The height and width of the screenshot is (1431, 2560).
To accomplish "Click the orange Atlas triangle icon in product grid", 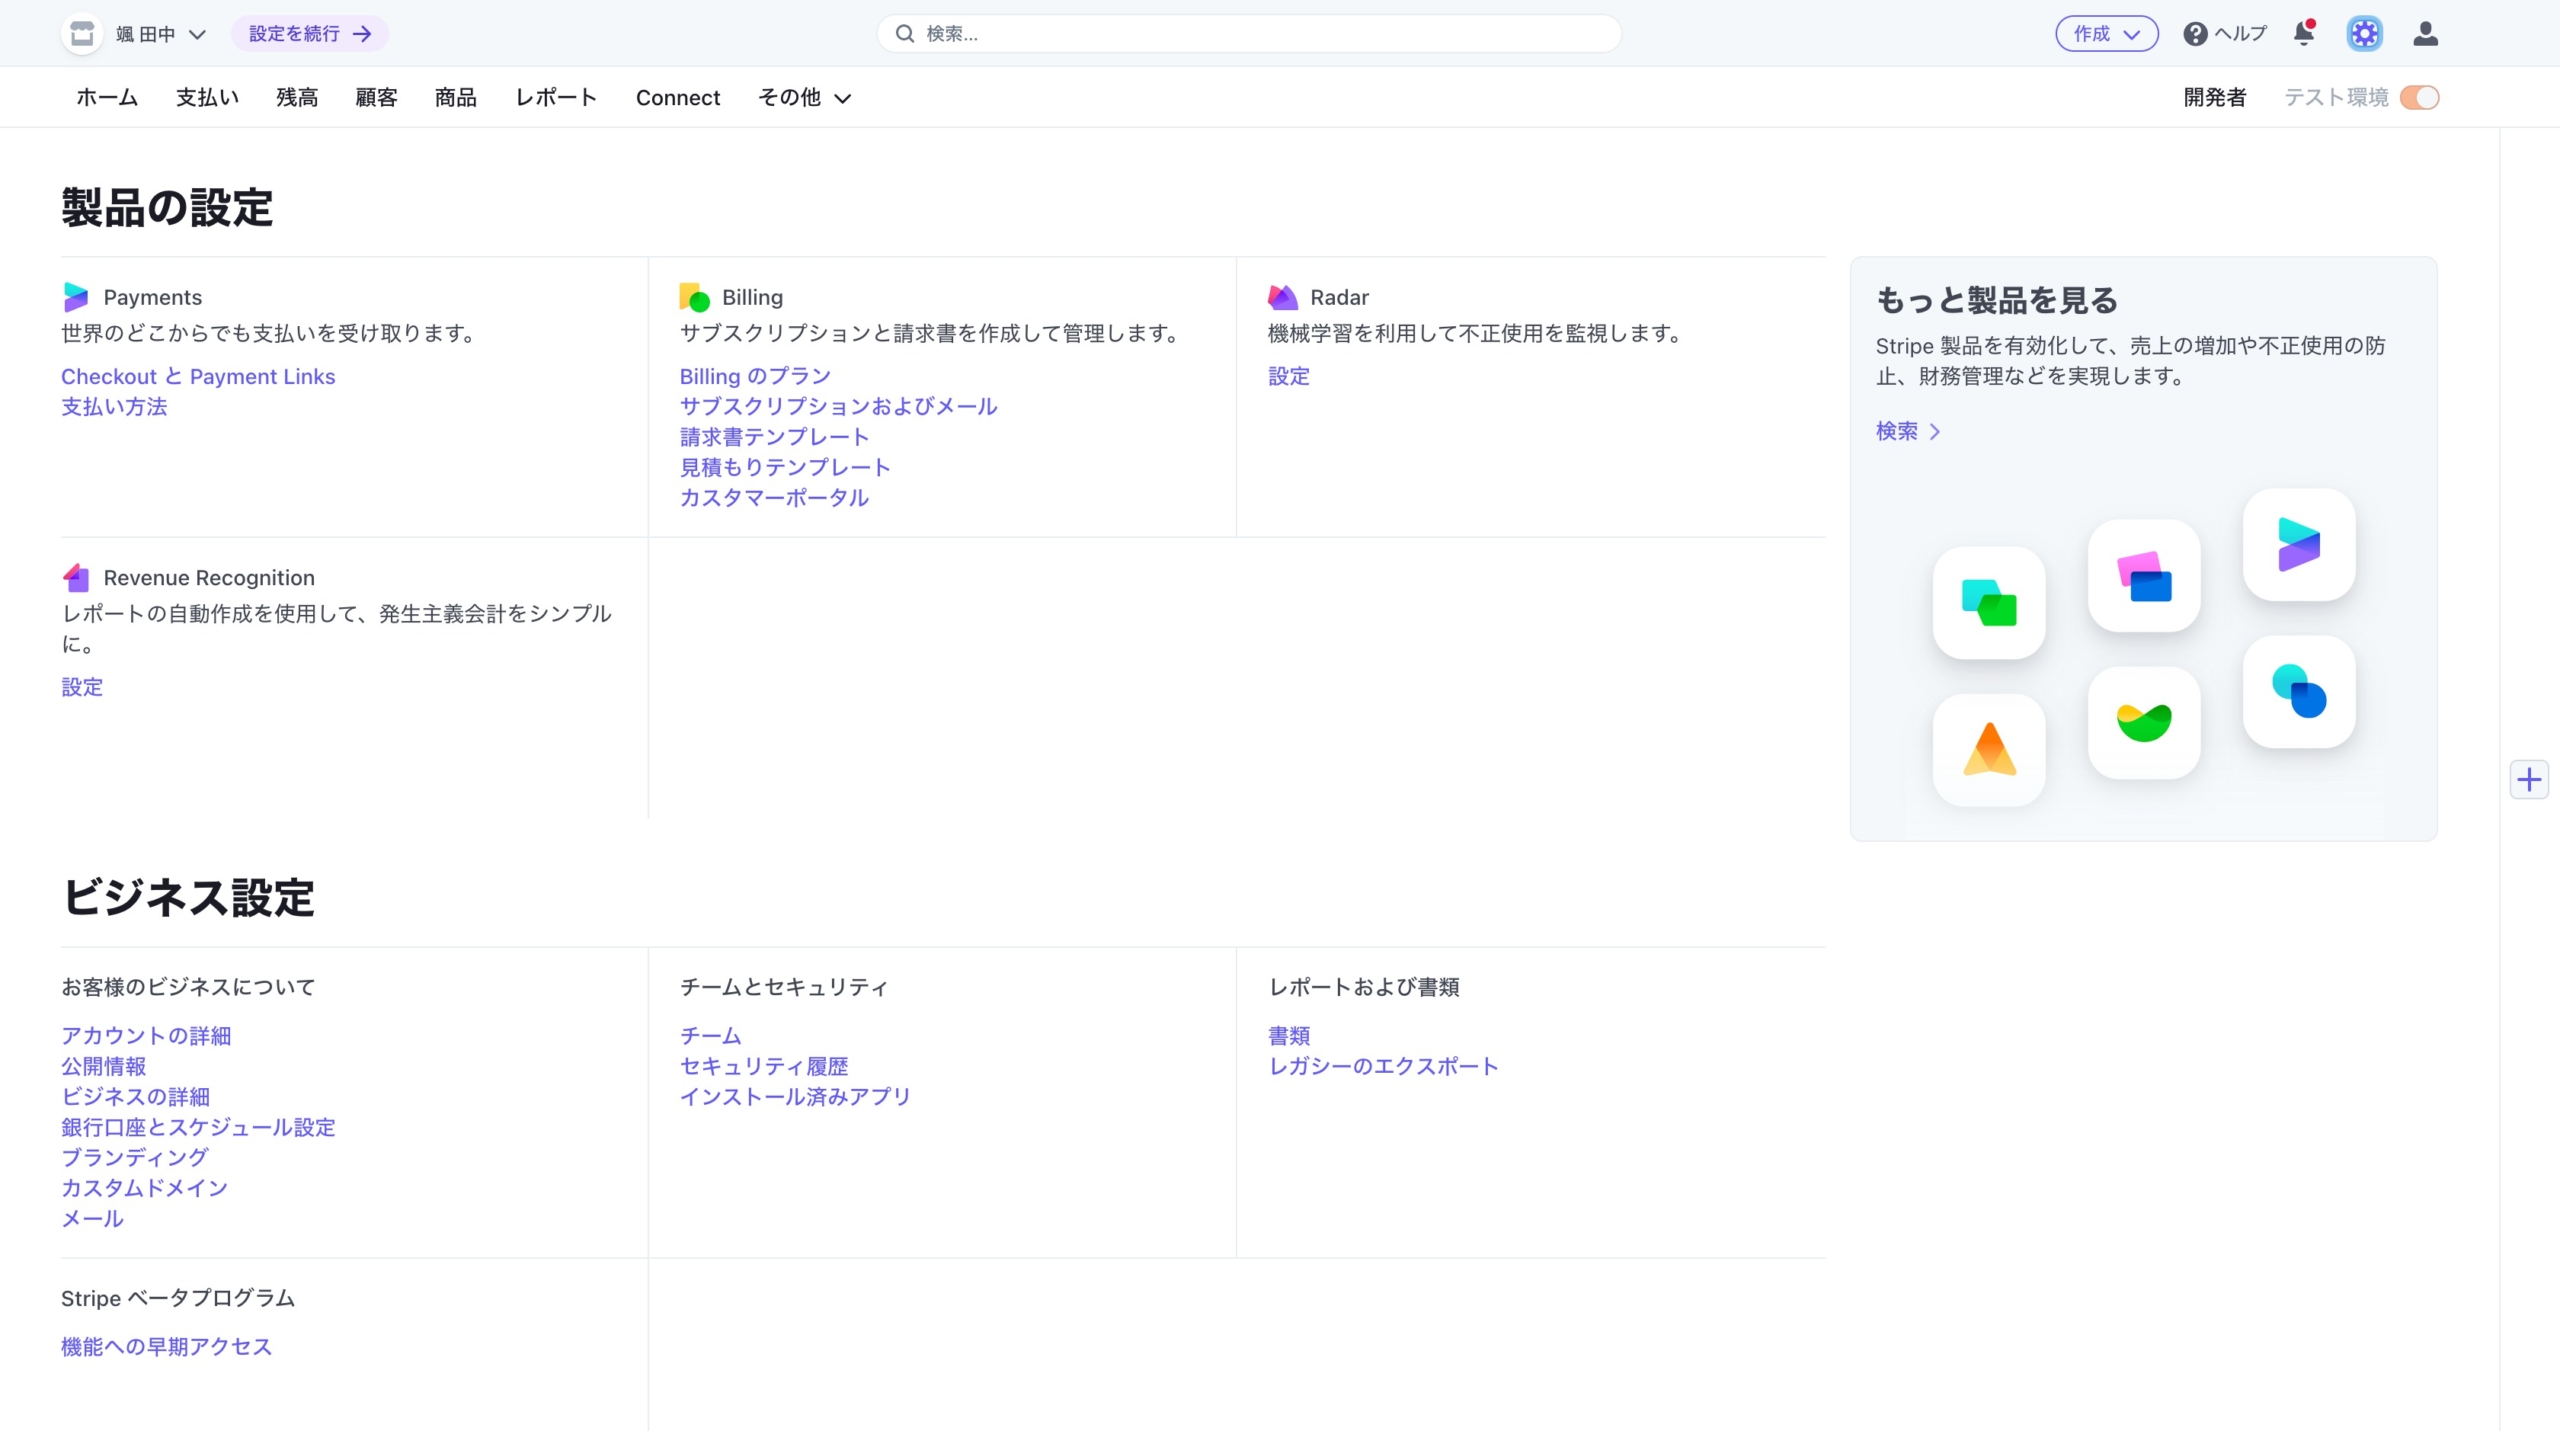I will click(x=1988, y=750).
